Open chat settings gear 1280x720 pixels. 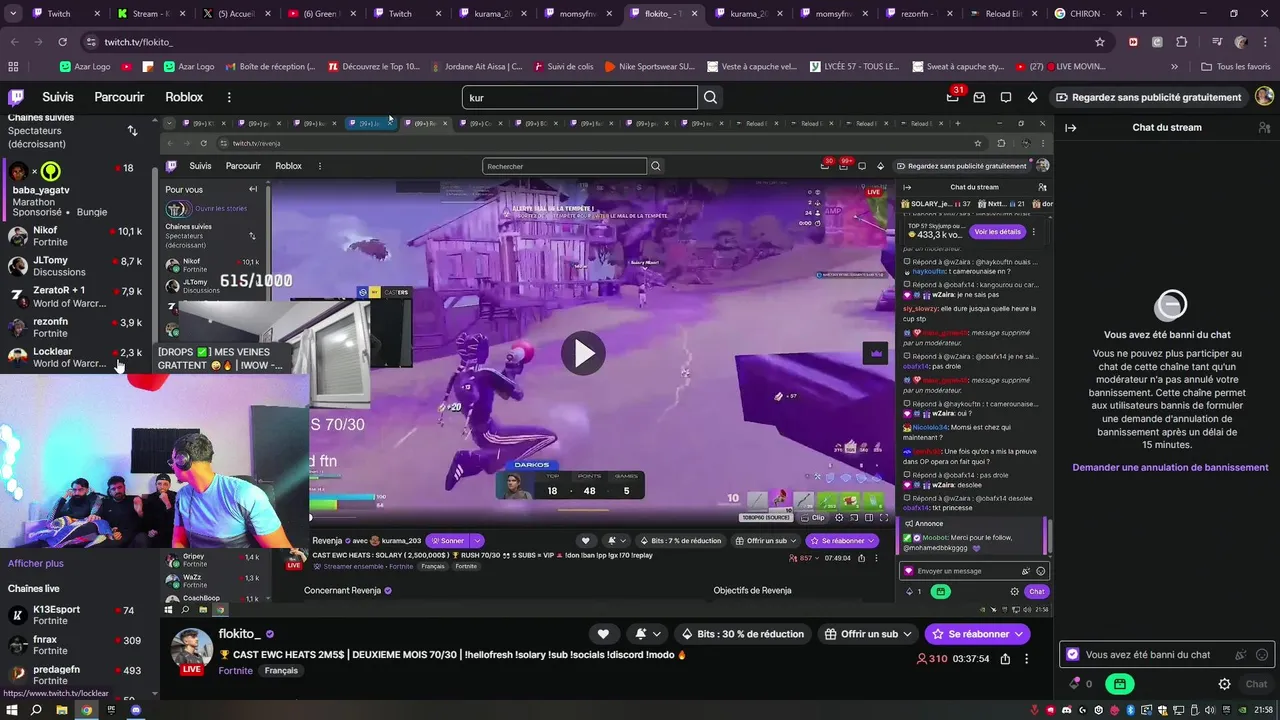(x=1224, y=684)
